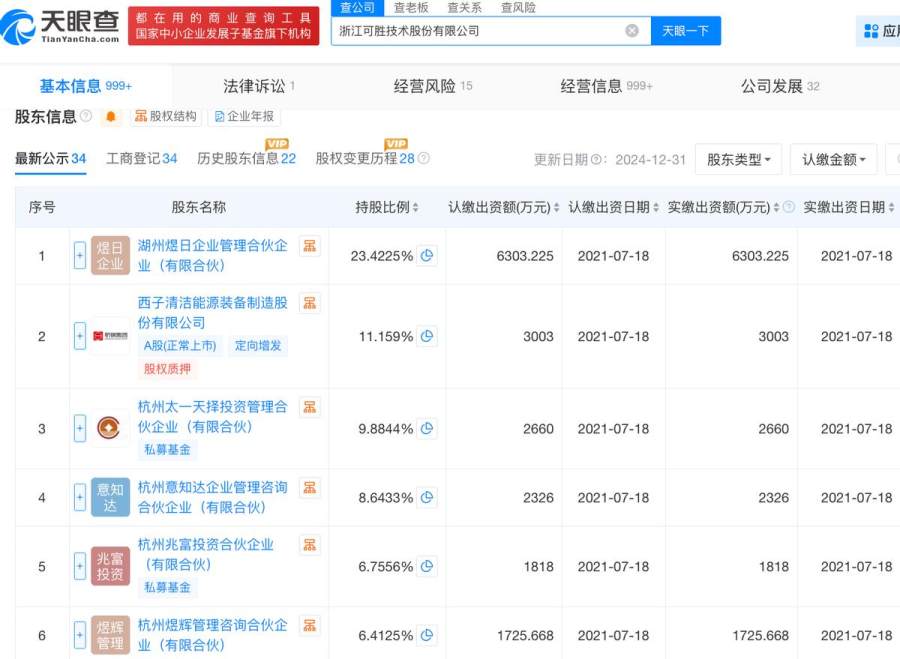This screenshot has width=900, height=659.
Task: Click the orange notification bell beside 股东信息
Action: click(x=111, y=117)
